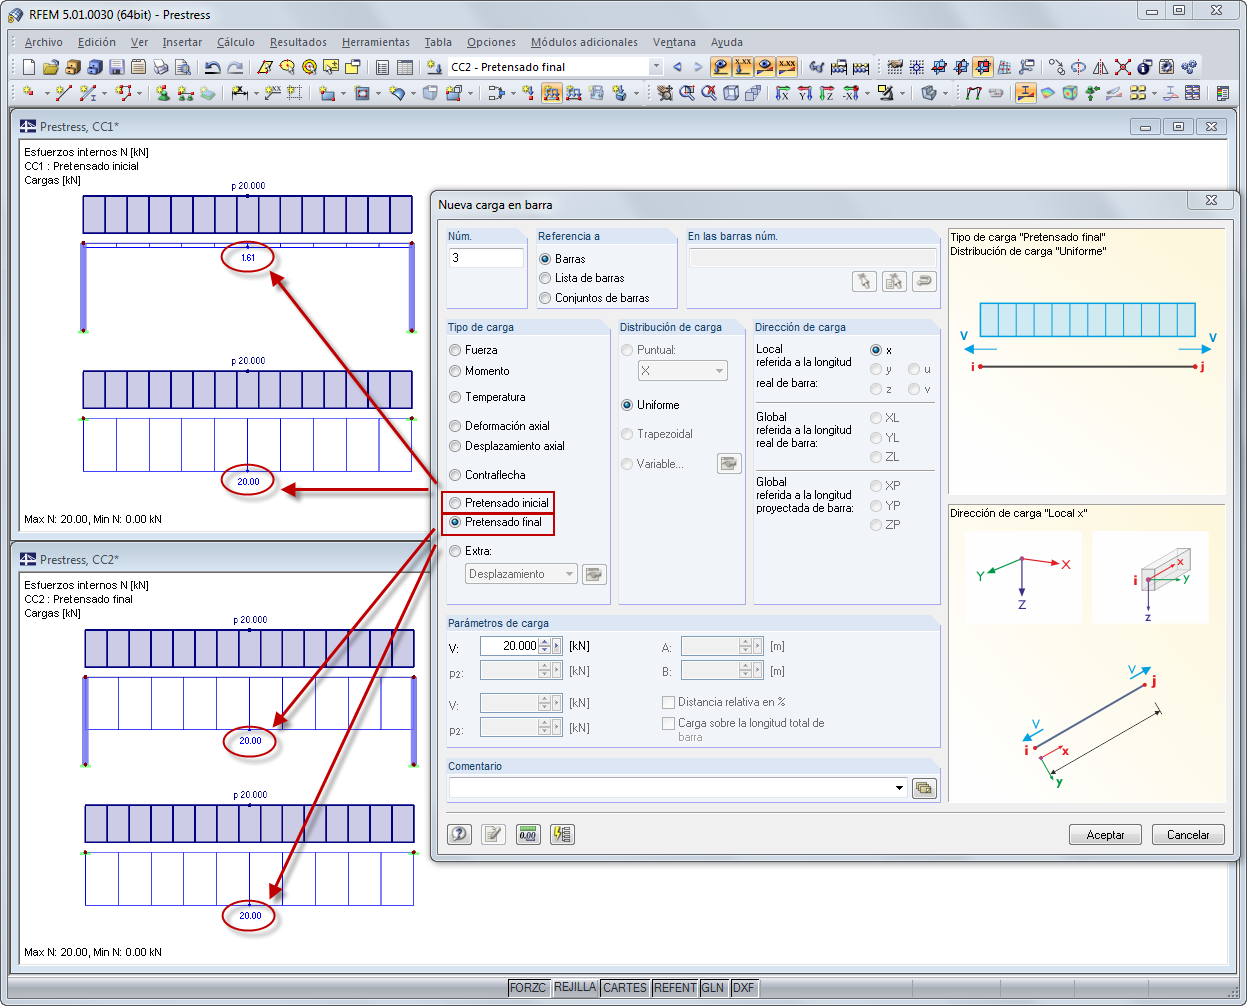Viewport: 1247px width, 1006px height.
Task: Open the Módulos adicionales menu
Action: [584, 42]
